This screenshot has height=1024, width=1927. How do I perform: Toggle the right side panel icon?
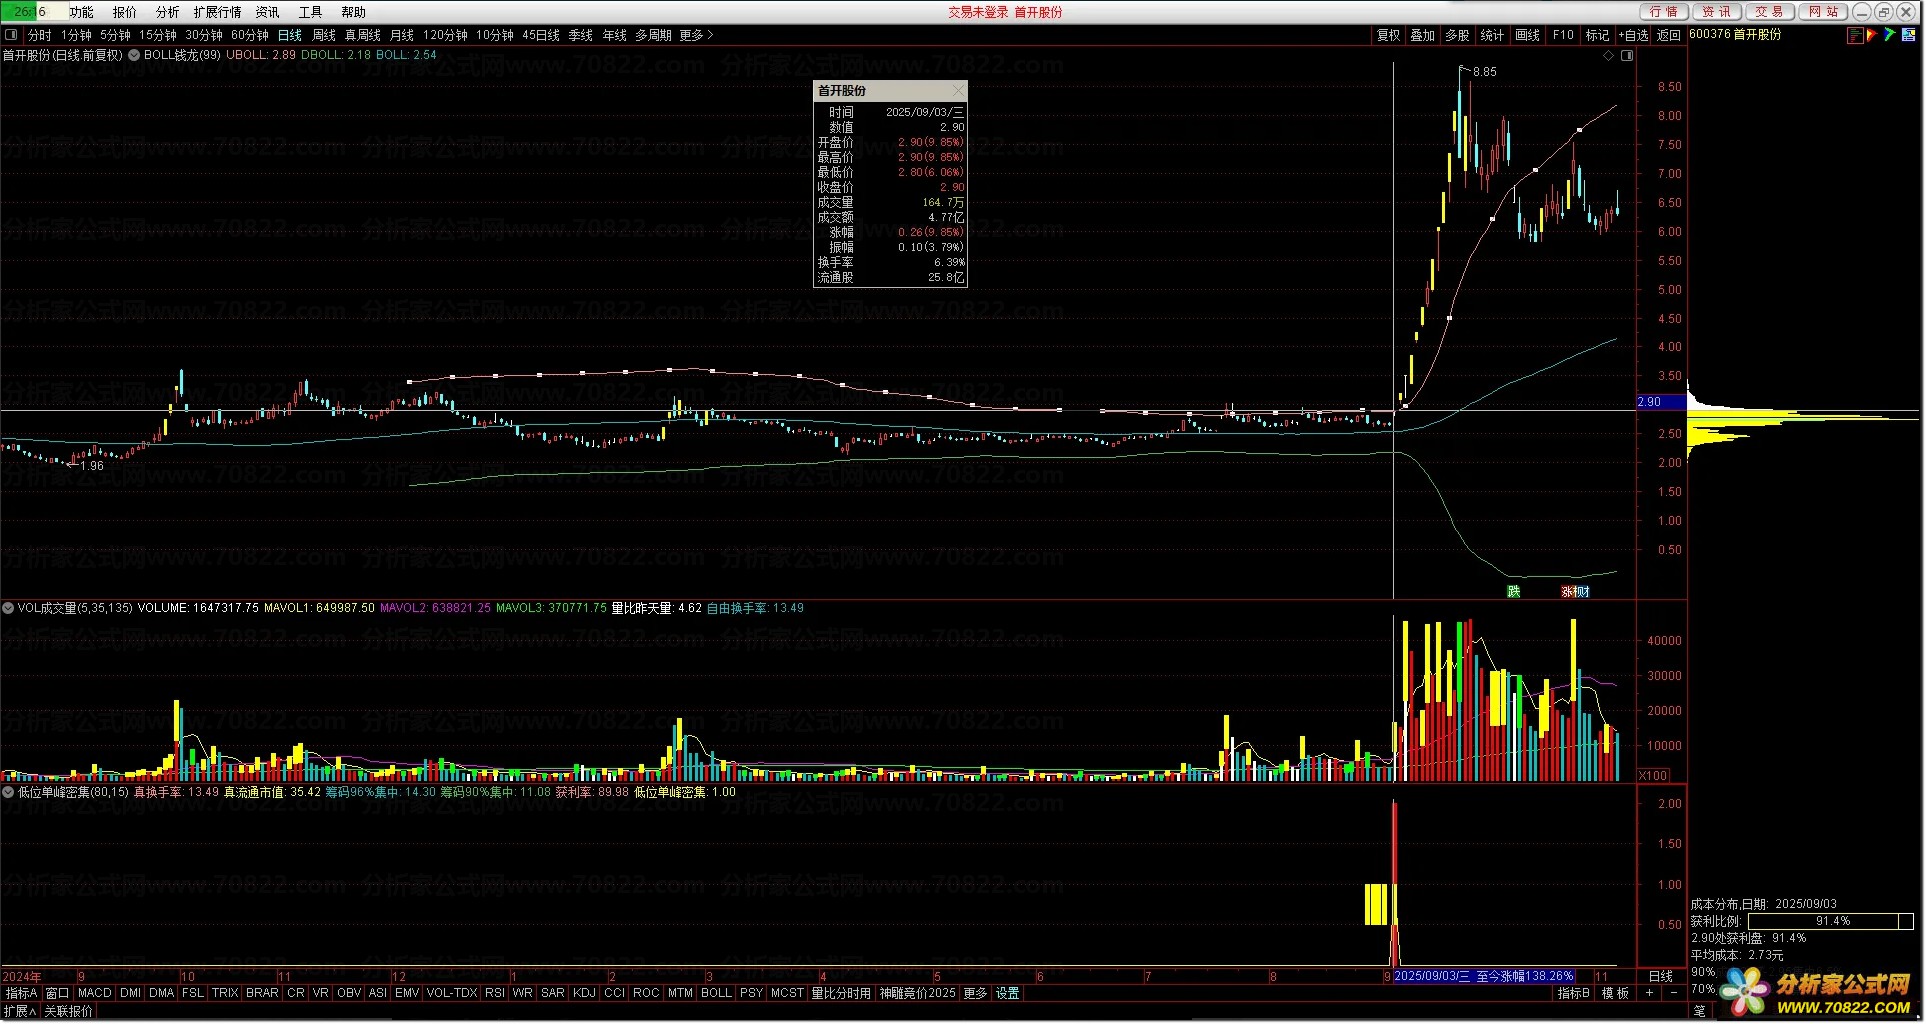coord(1627,56)
